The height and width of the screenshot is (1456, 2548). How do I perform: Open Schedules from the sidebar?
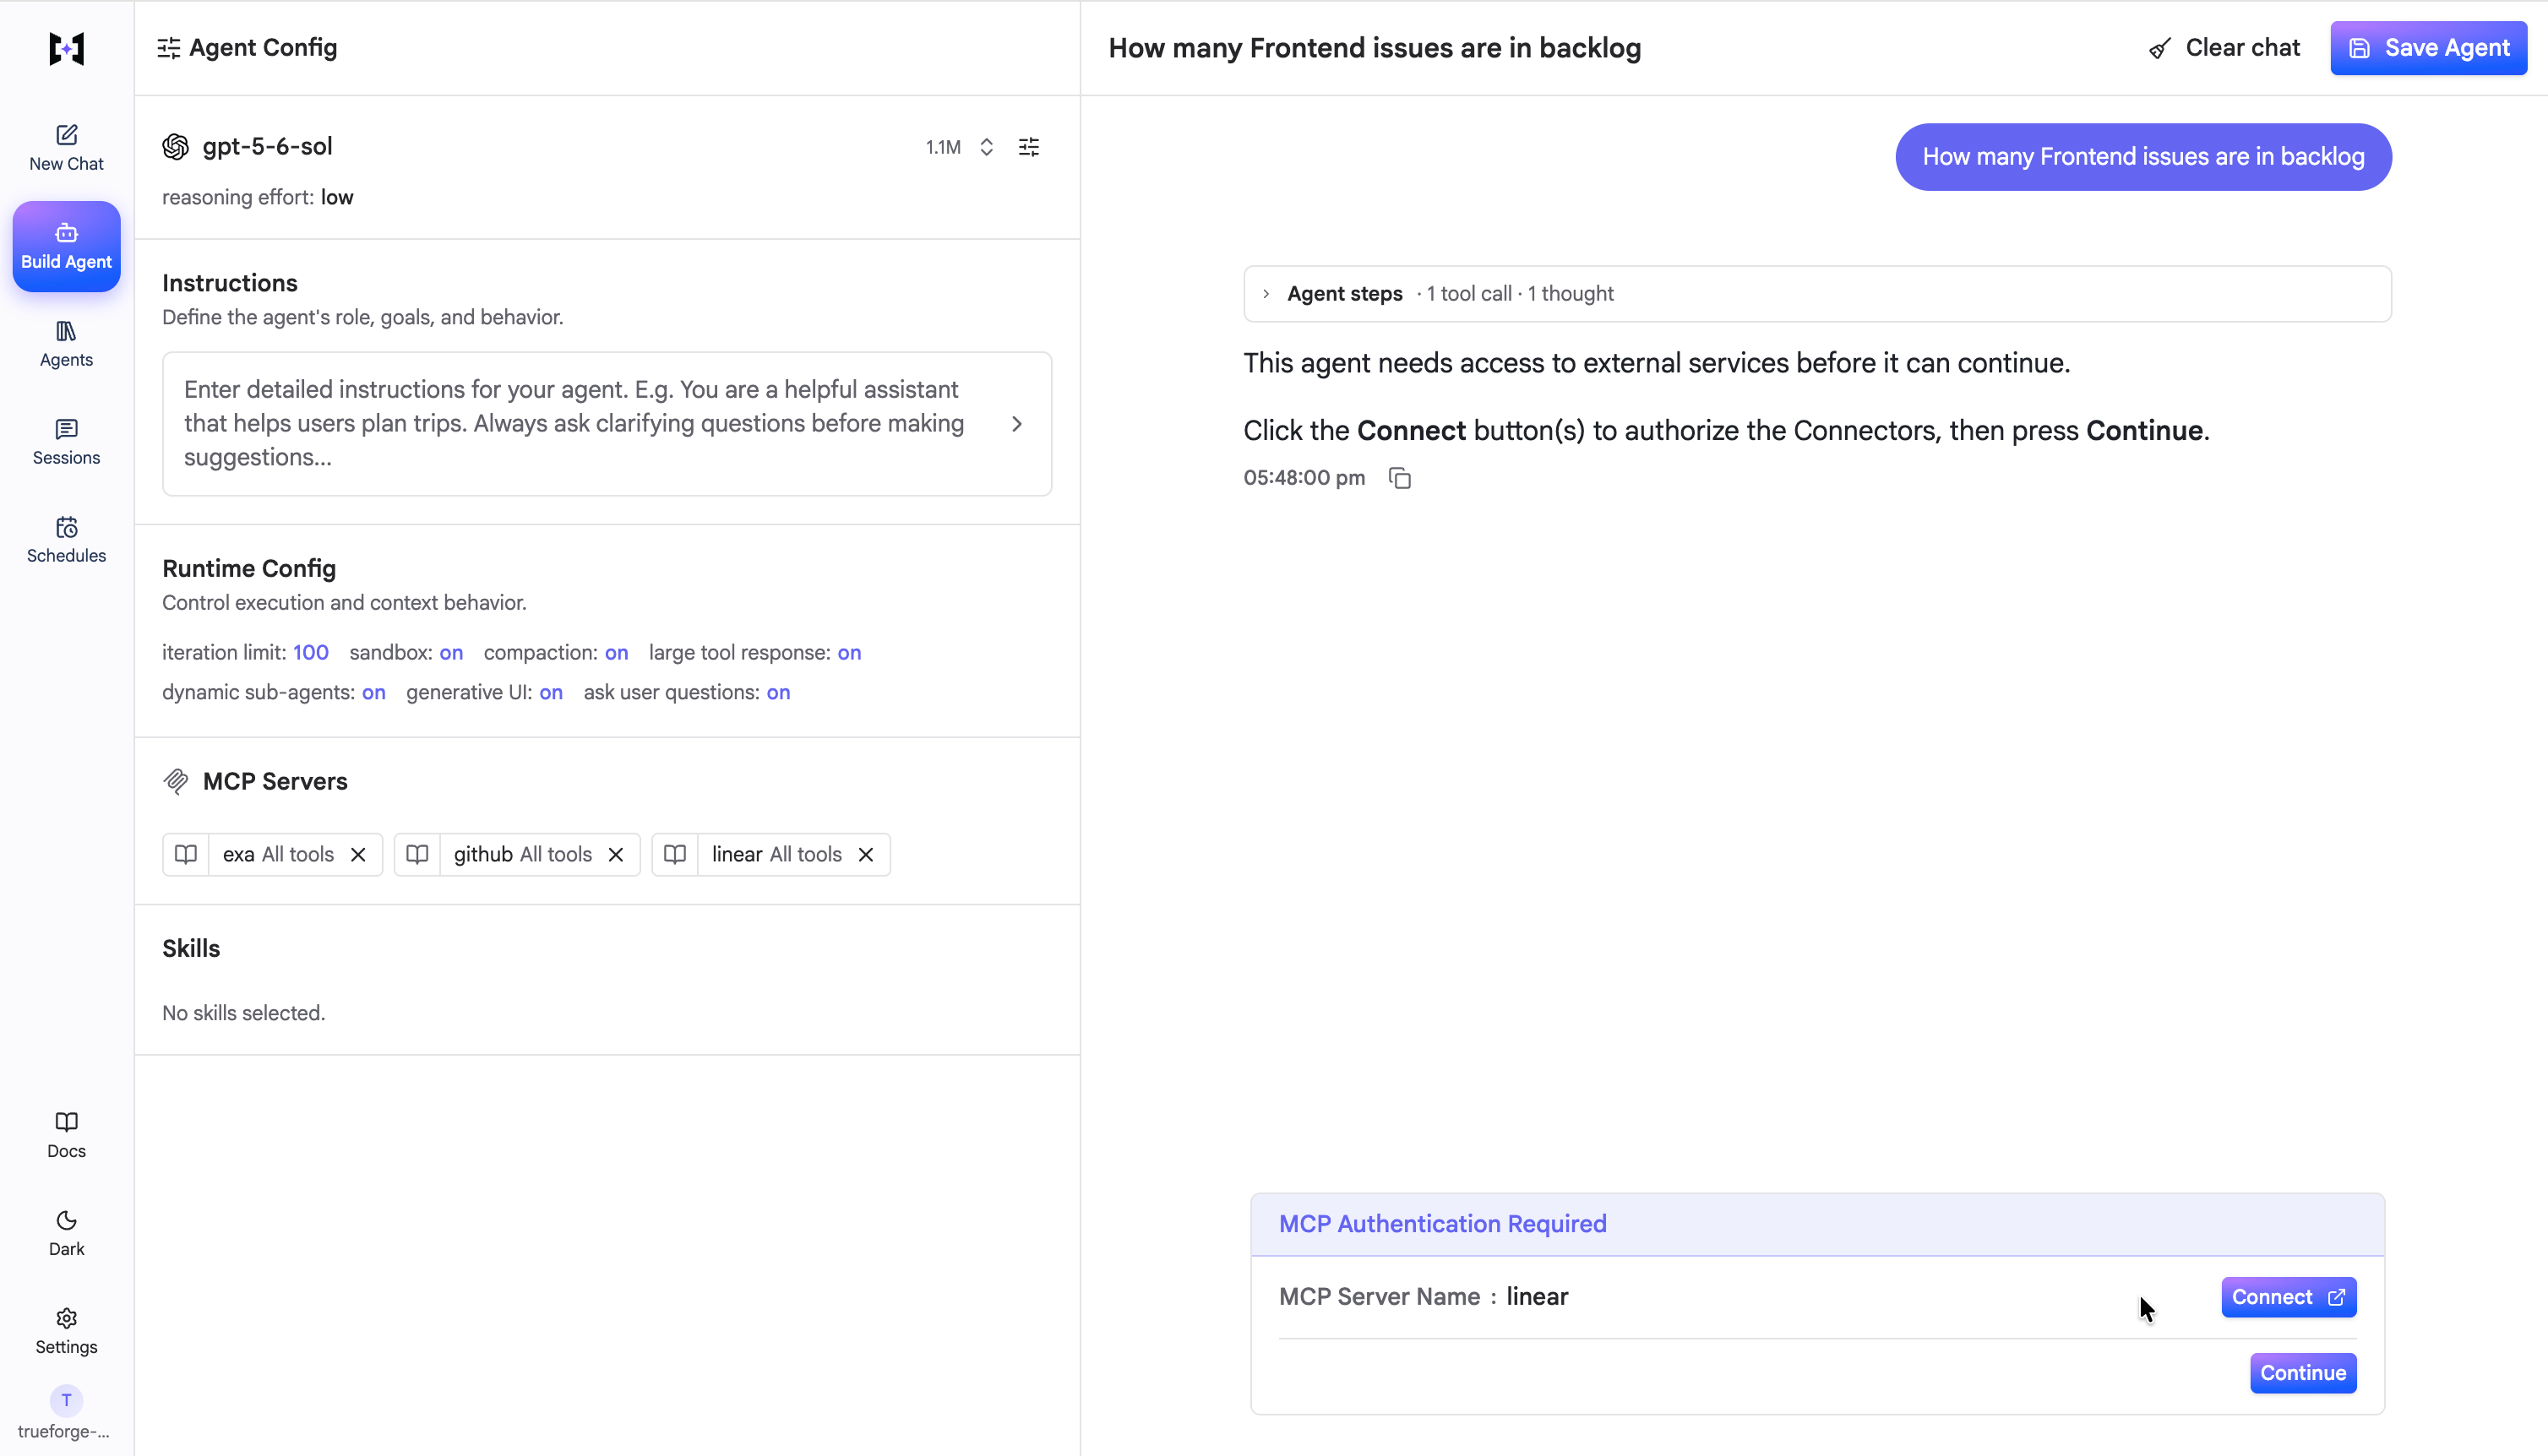[66, 539]
